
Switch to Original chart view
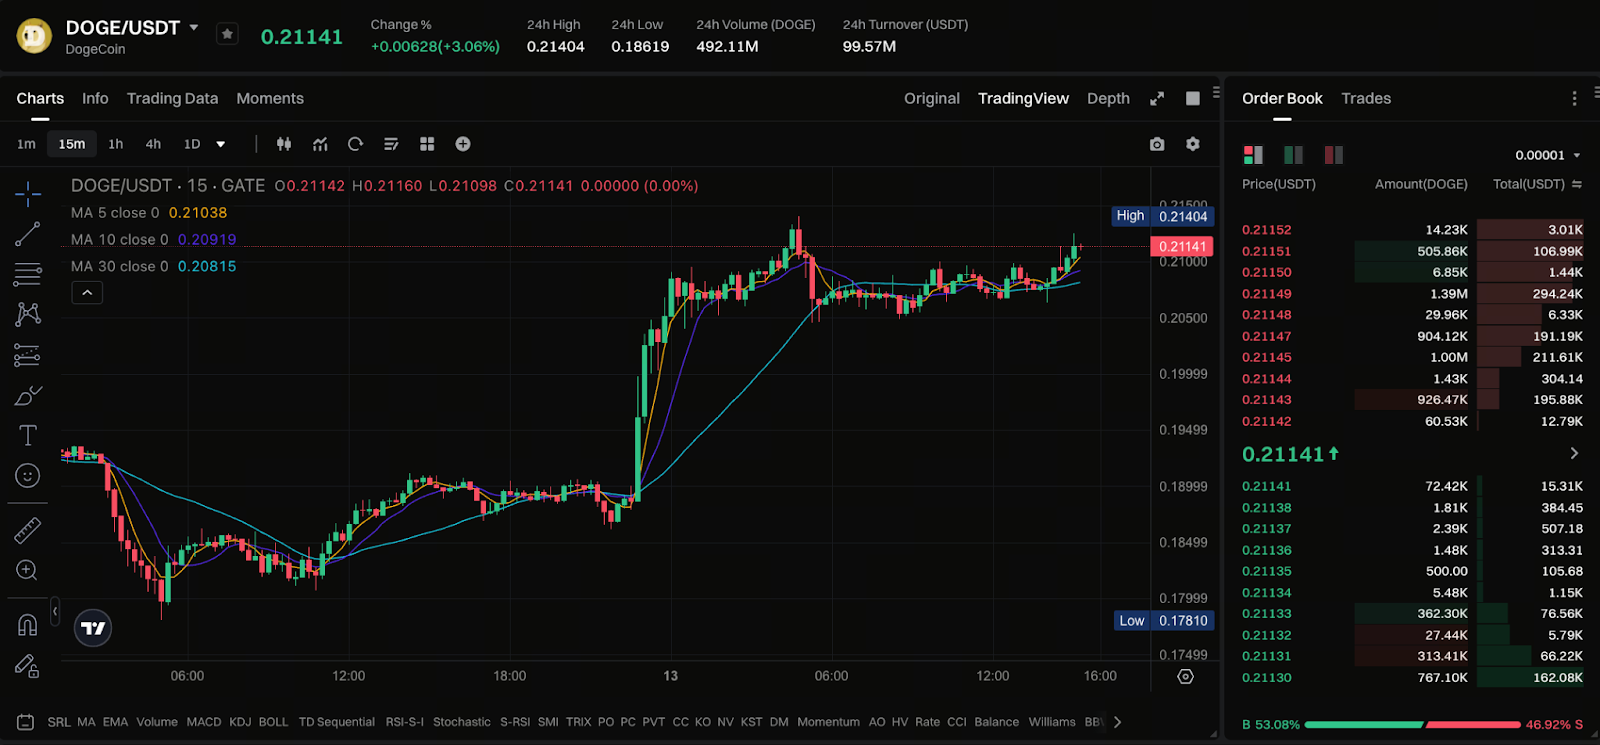932,98
